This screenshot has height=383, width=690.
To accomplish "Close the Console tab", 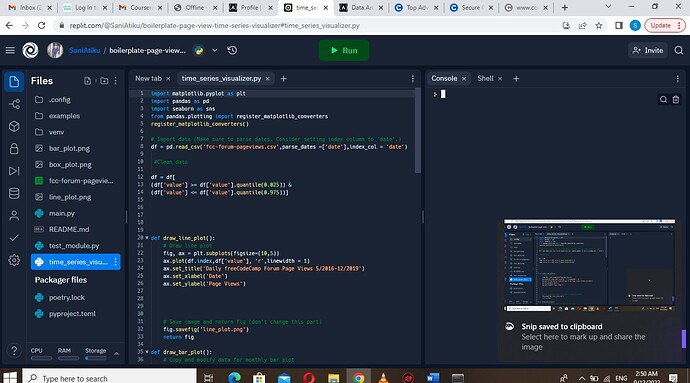I will [464, 78].
